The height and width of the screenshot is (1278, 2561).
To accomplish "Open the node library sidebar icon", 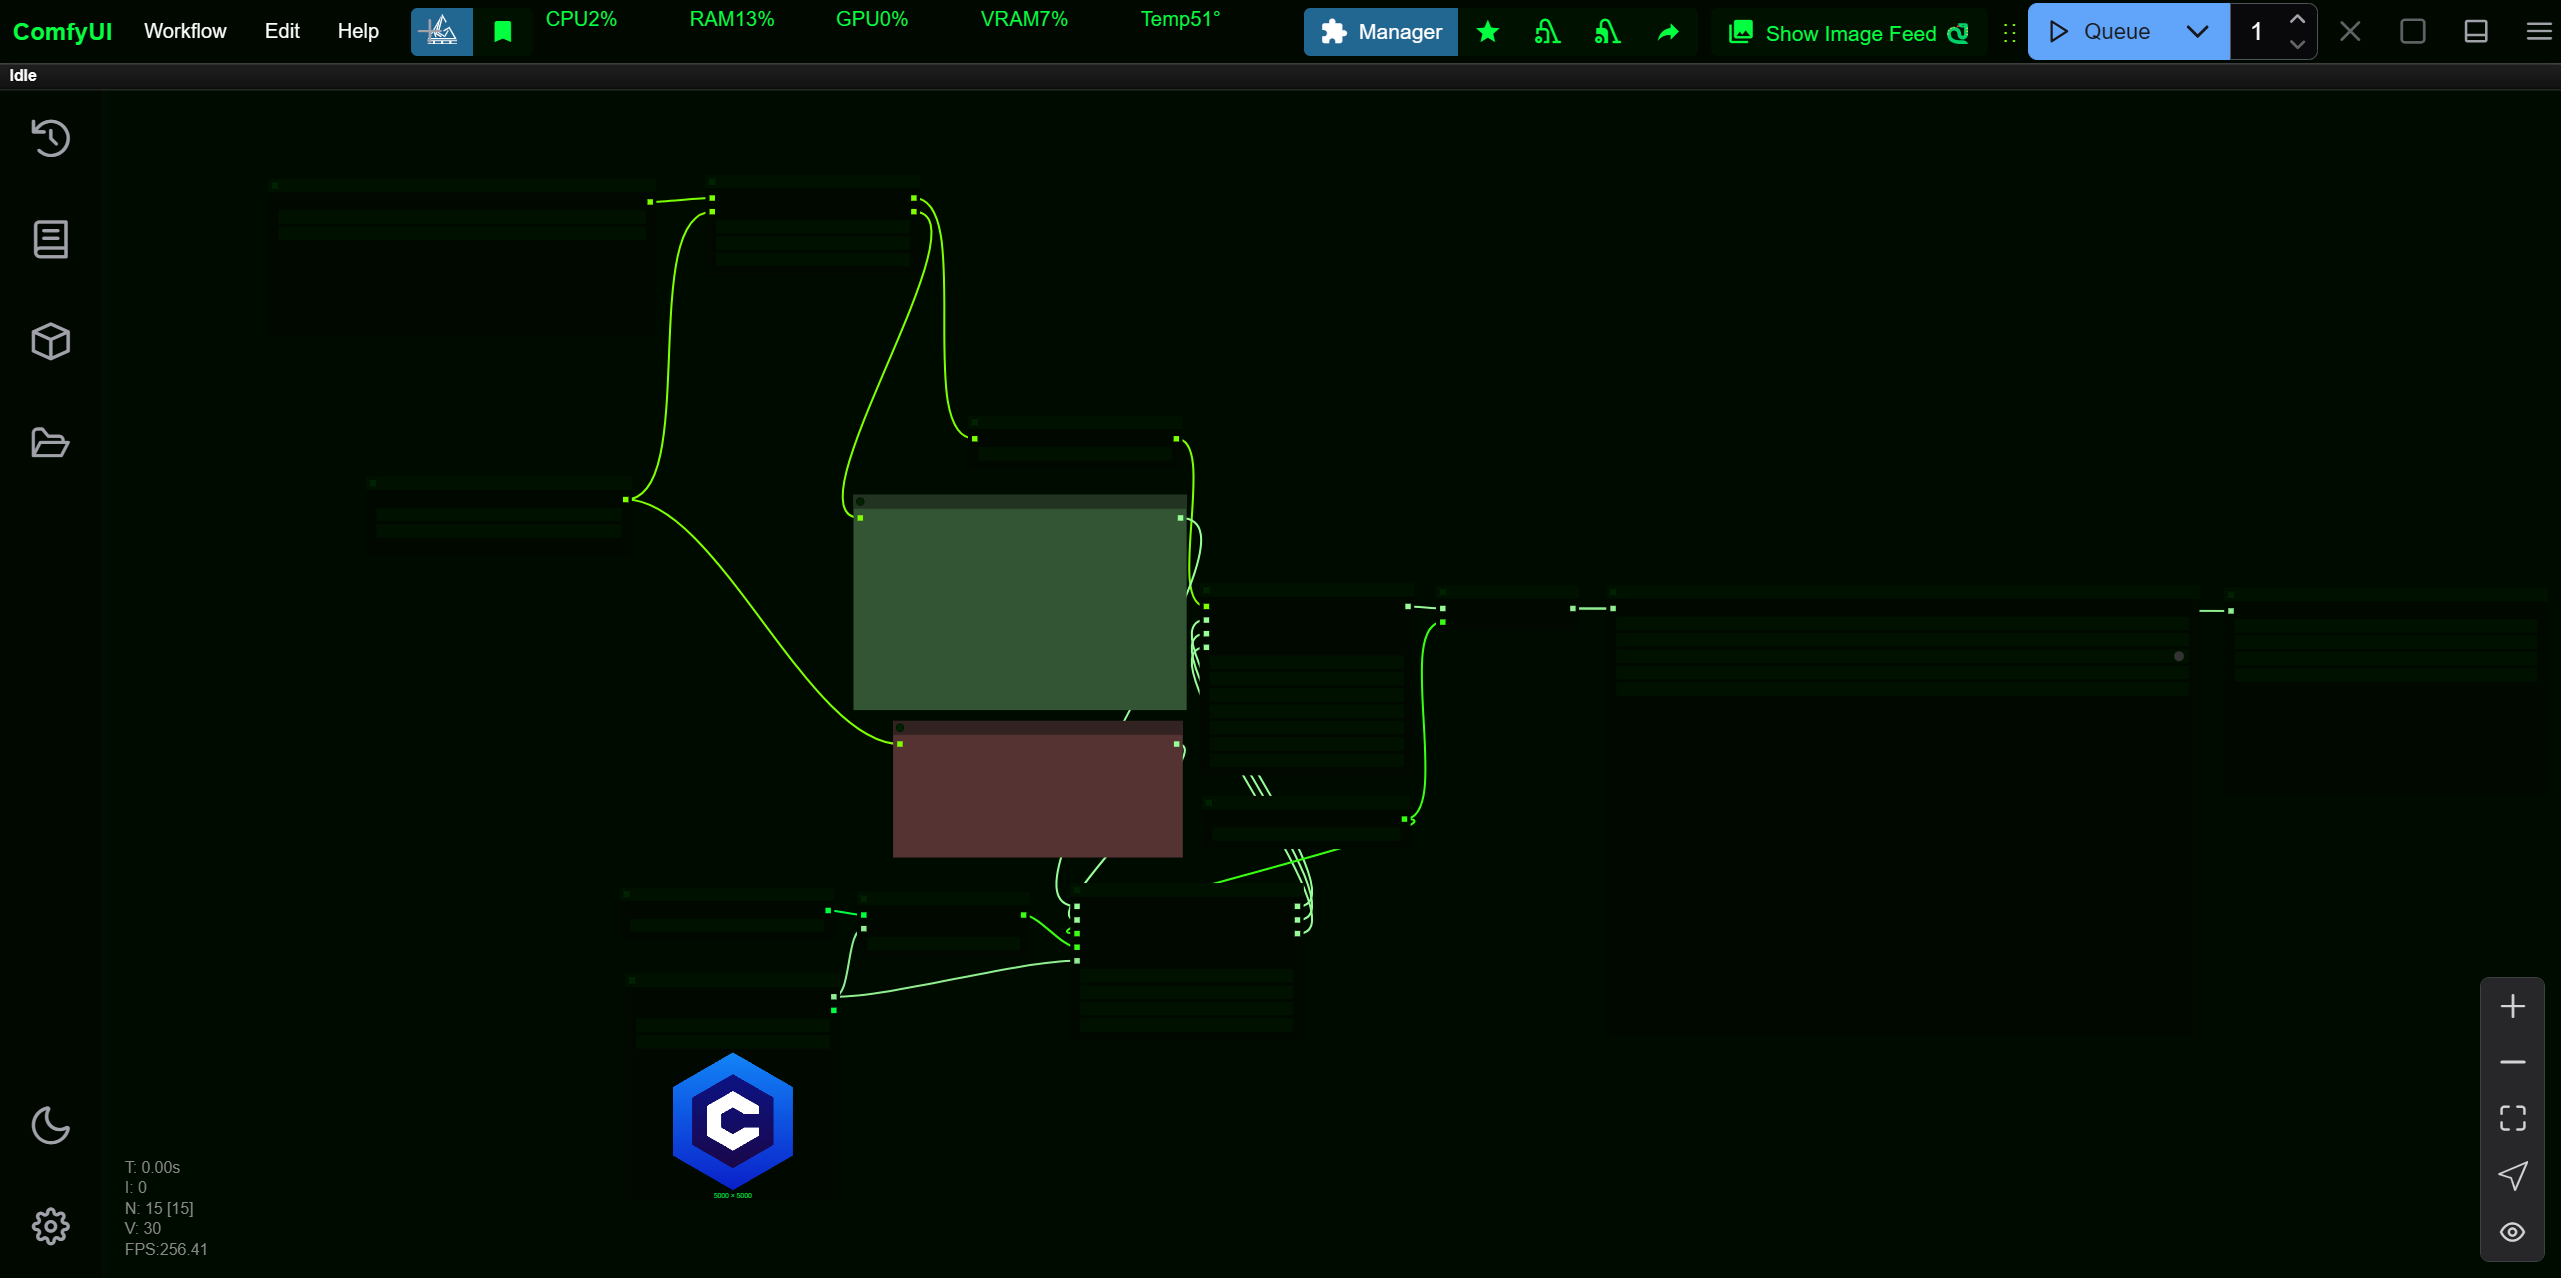I will click(x=50, y=240).
